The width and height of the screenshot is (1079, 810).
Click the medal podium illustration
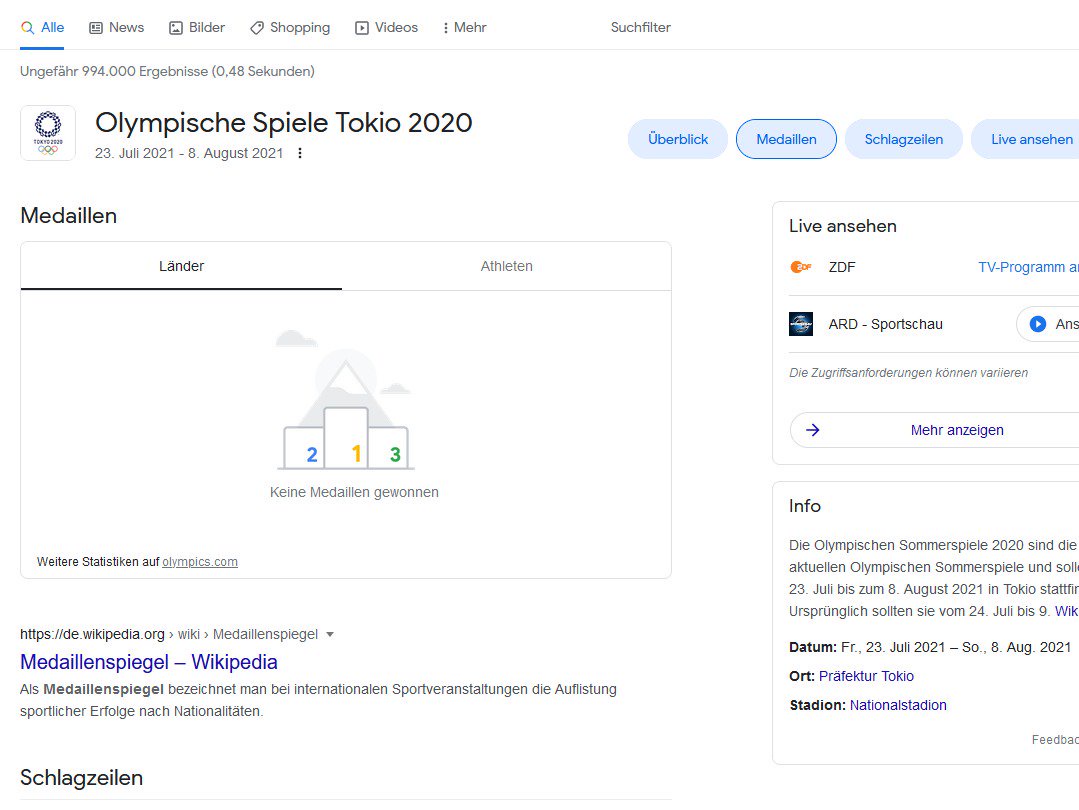(x=346, y=410)
